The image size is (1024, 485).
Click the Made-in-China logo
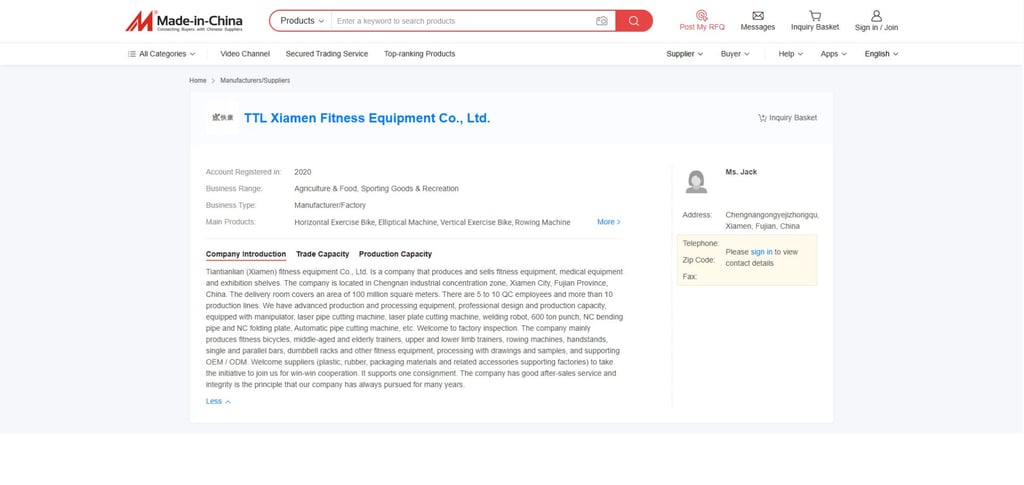(184, 21)
